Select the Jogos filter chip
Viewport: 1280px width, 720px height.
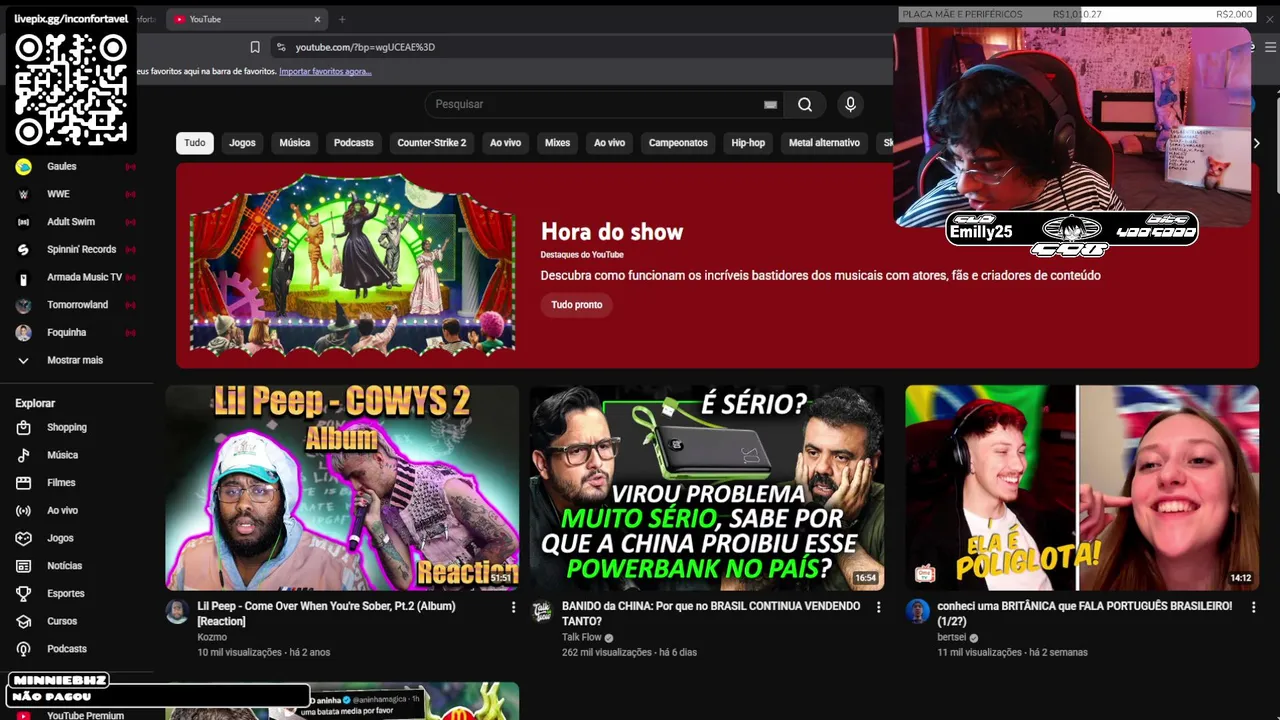pos(242,143)
